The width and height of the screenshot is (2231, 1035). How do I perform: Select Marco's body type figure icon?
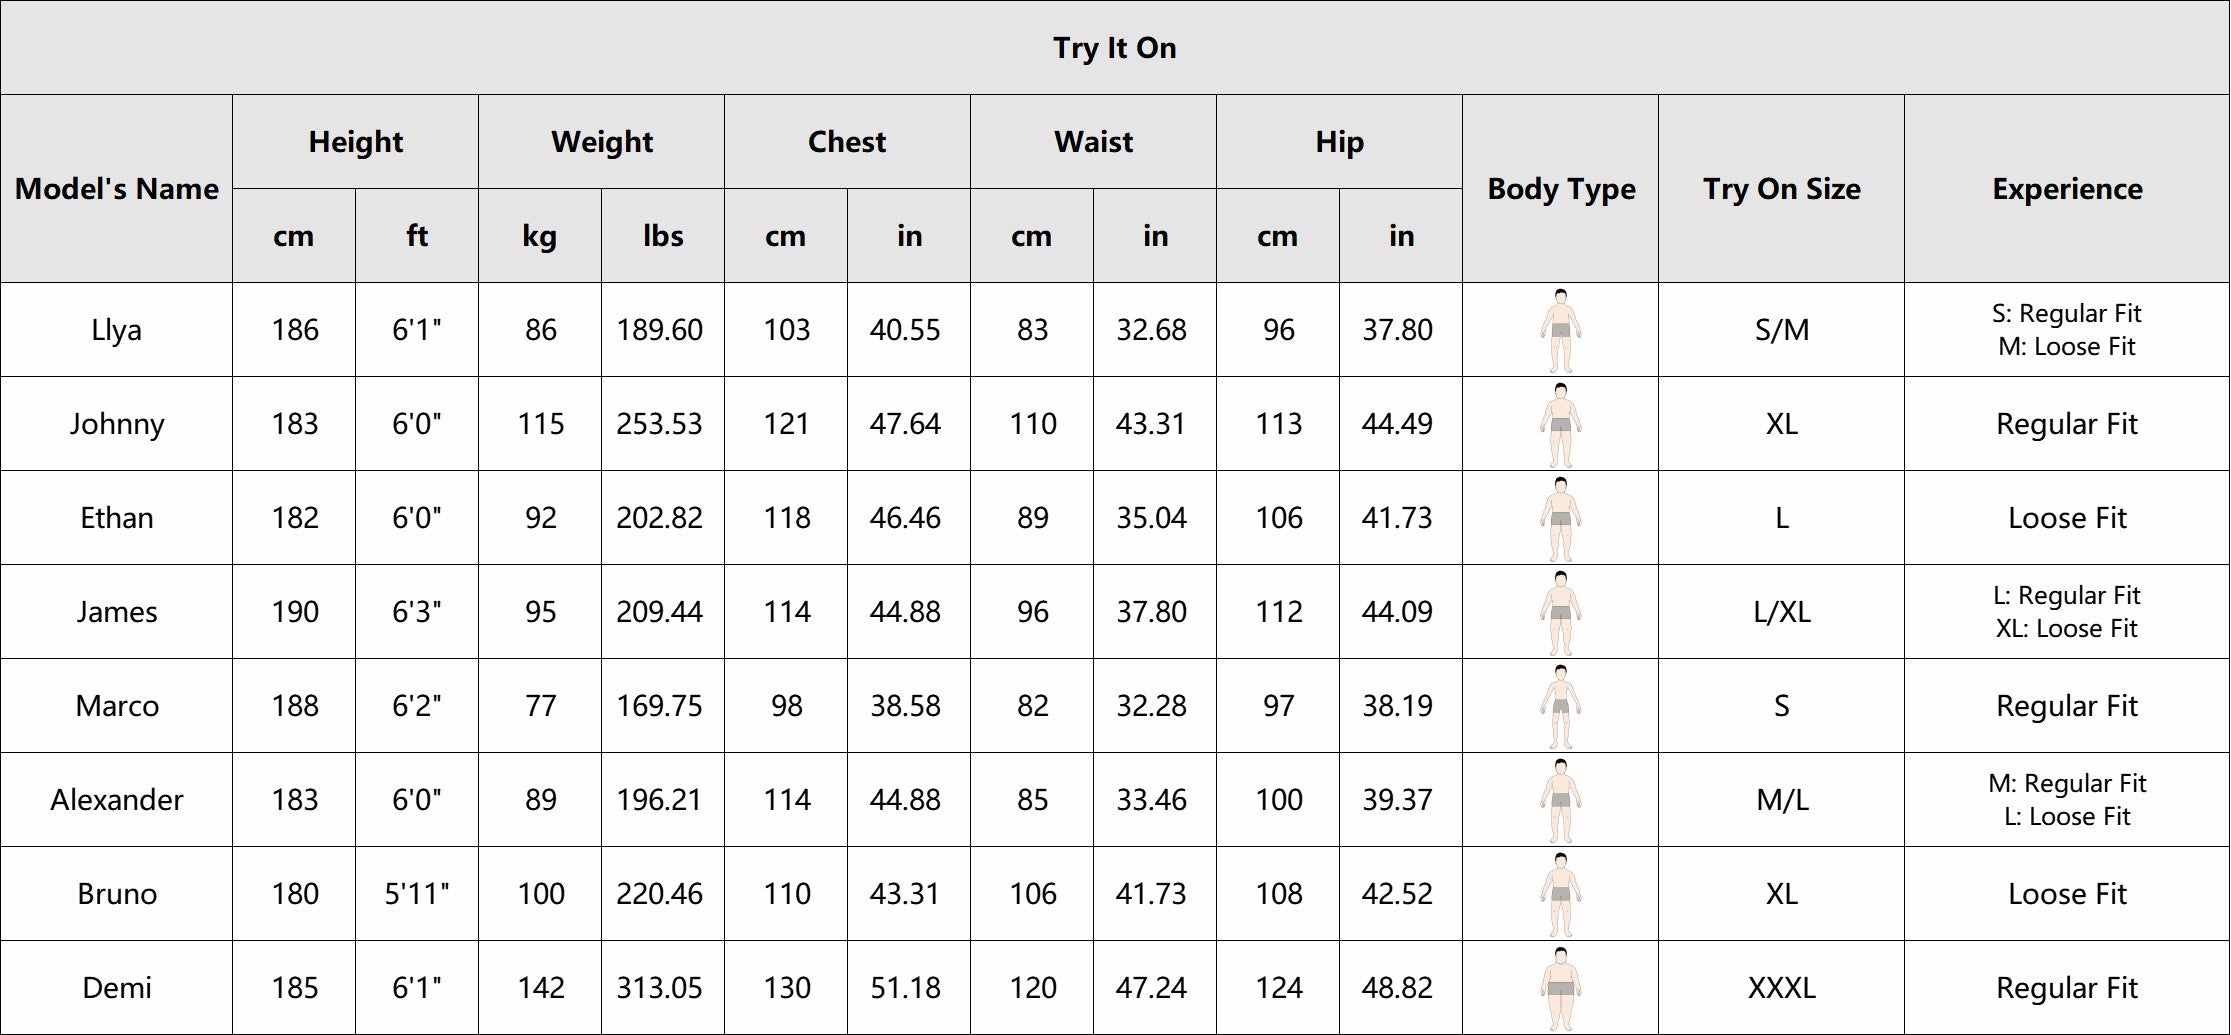click(x=1560, y=706)
